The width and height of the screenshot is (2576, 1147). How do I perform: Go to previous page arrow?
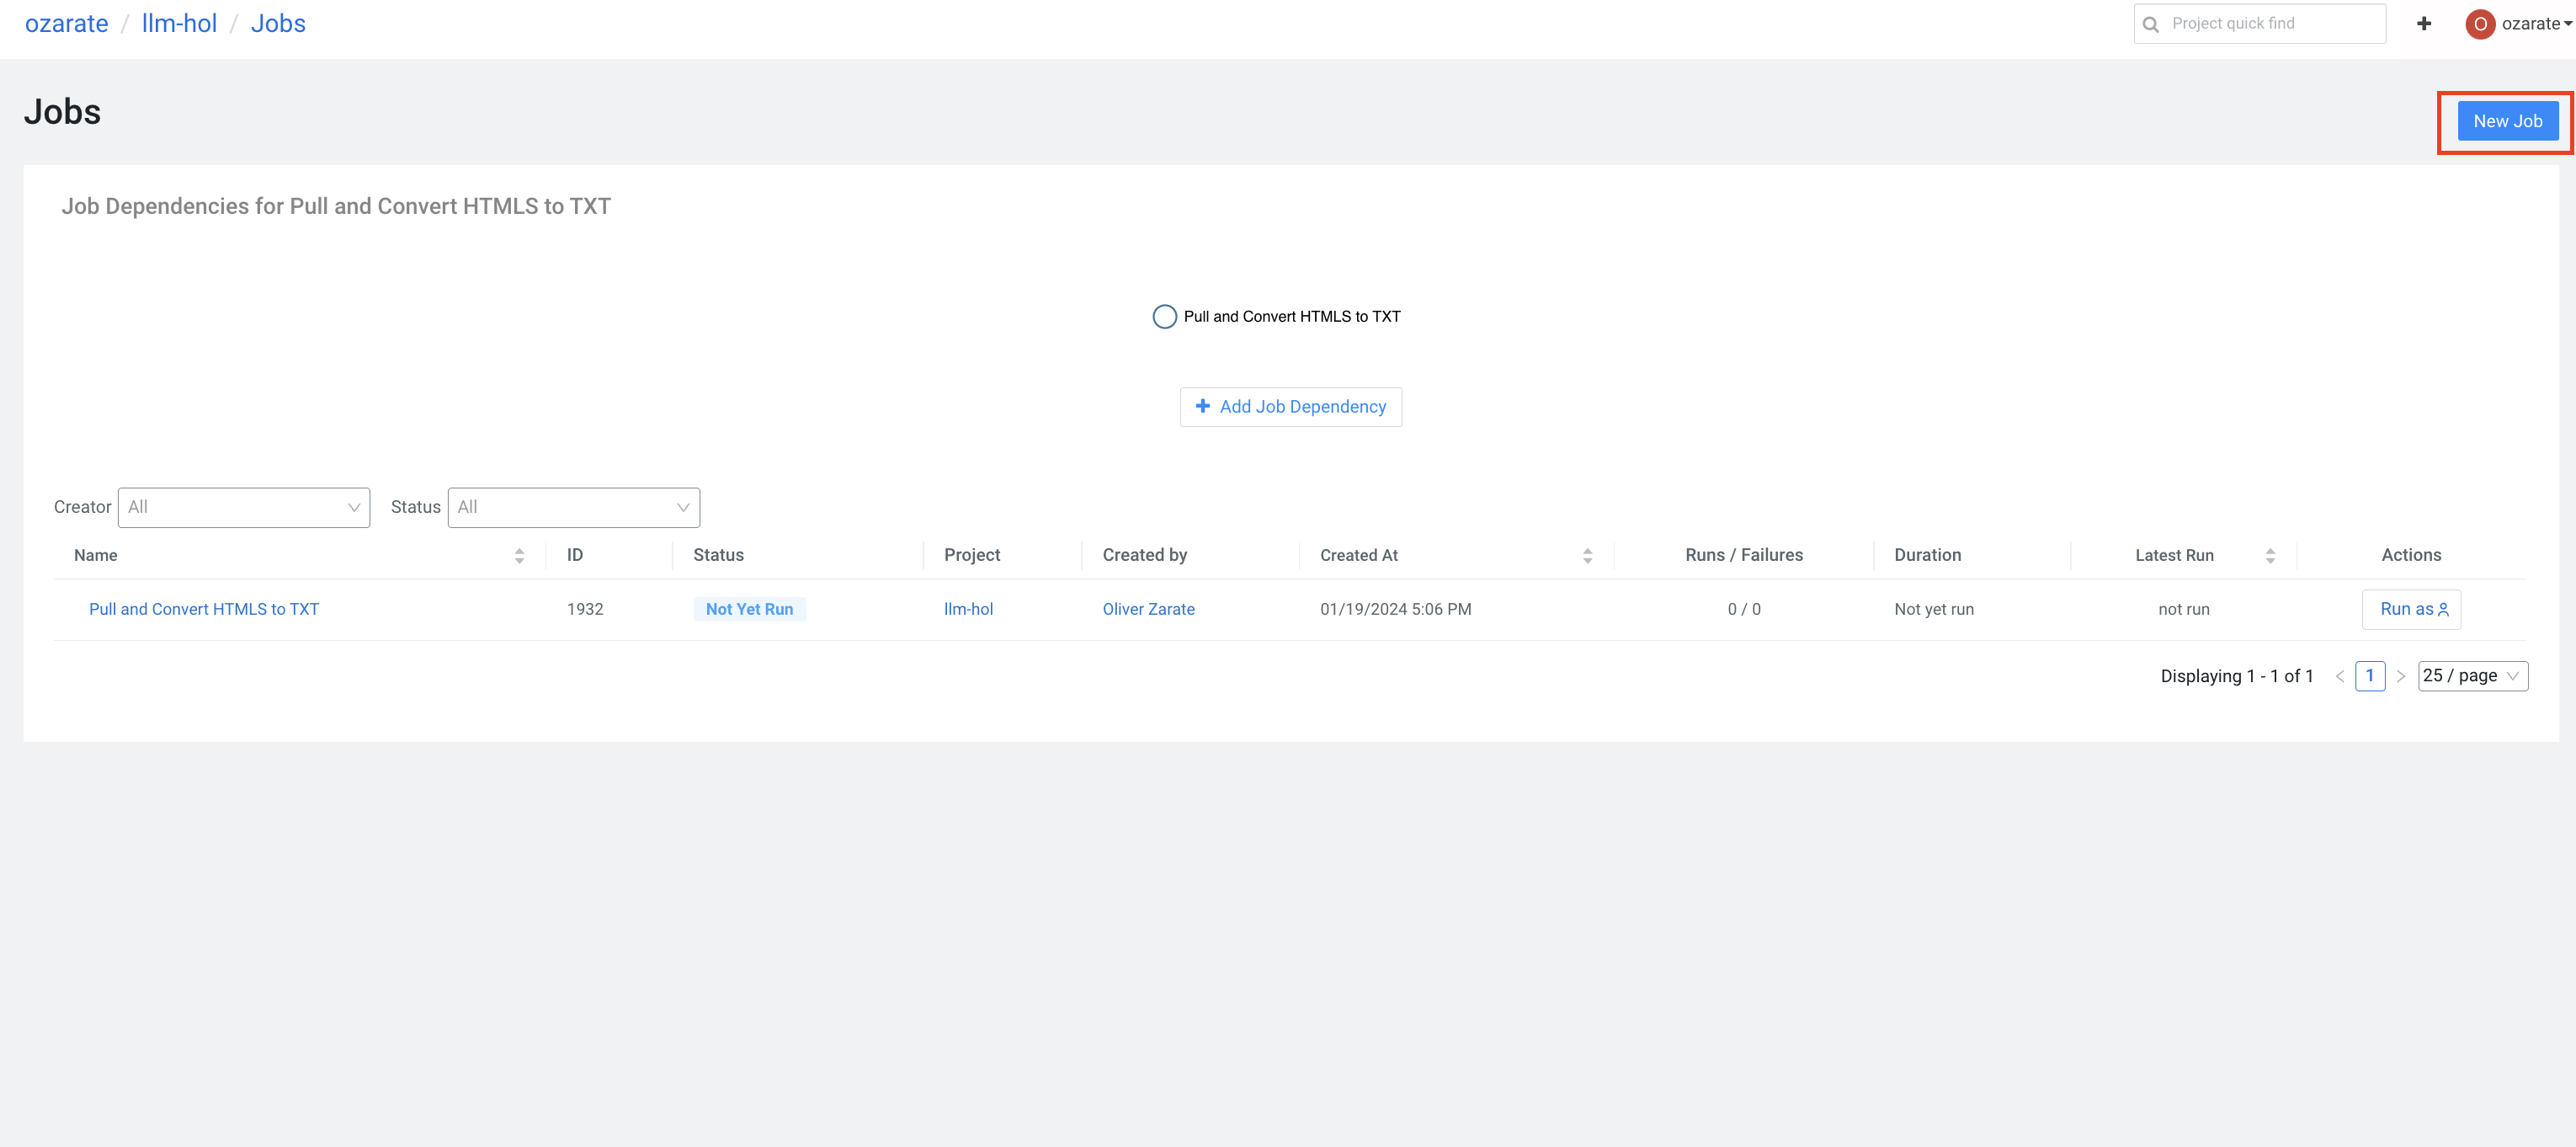coord(2340,677)
